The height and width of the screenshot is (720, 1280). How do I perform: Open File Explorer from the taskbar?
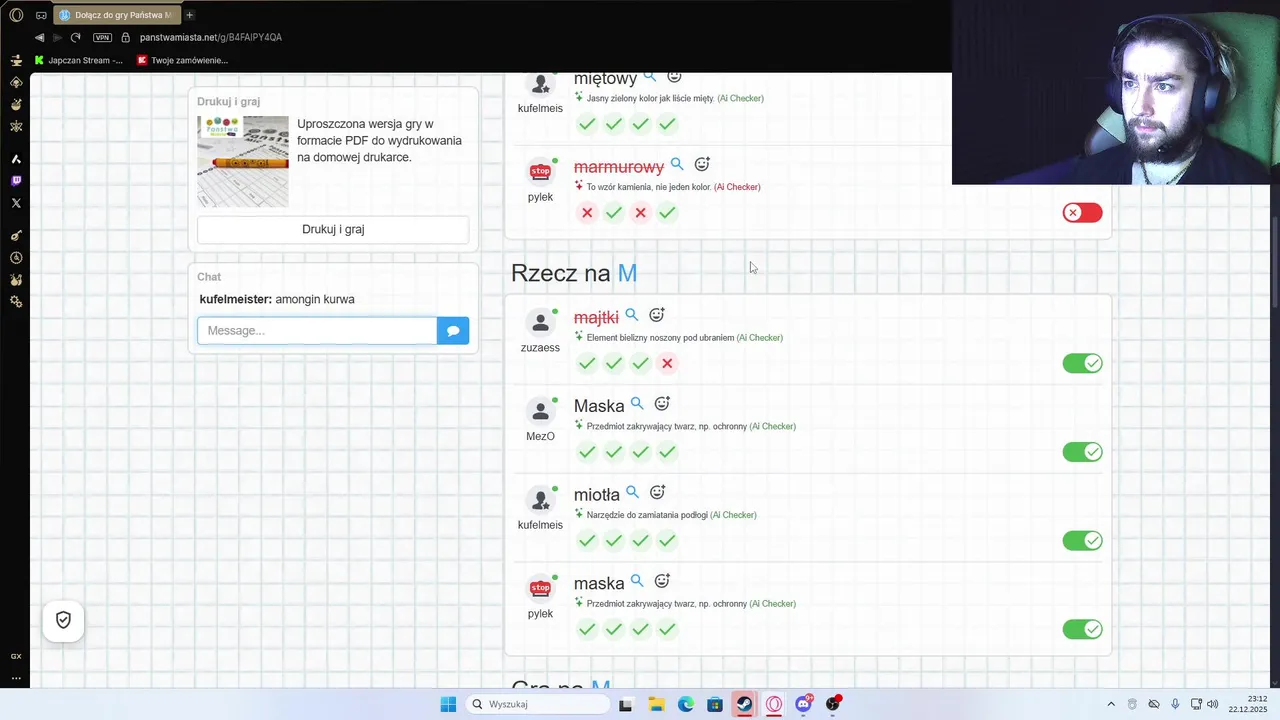(656, 704)
